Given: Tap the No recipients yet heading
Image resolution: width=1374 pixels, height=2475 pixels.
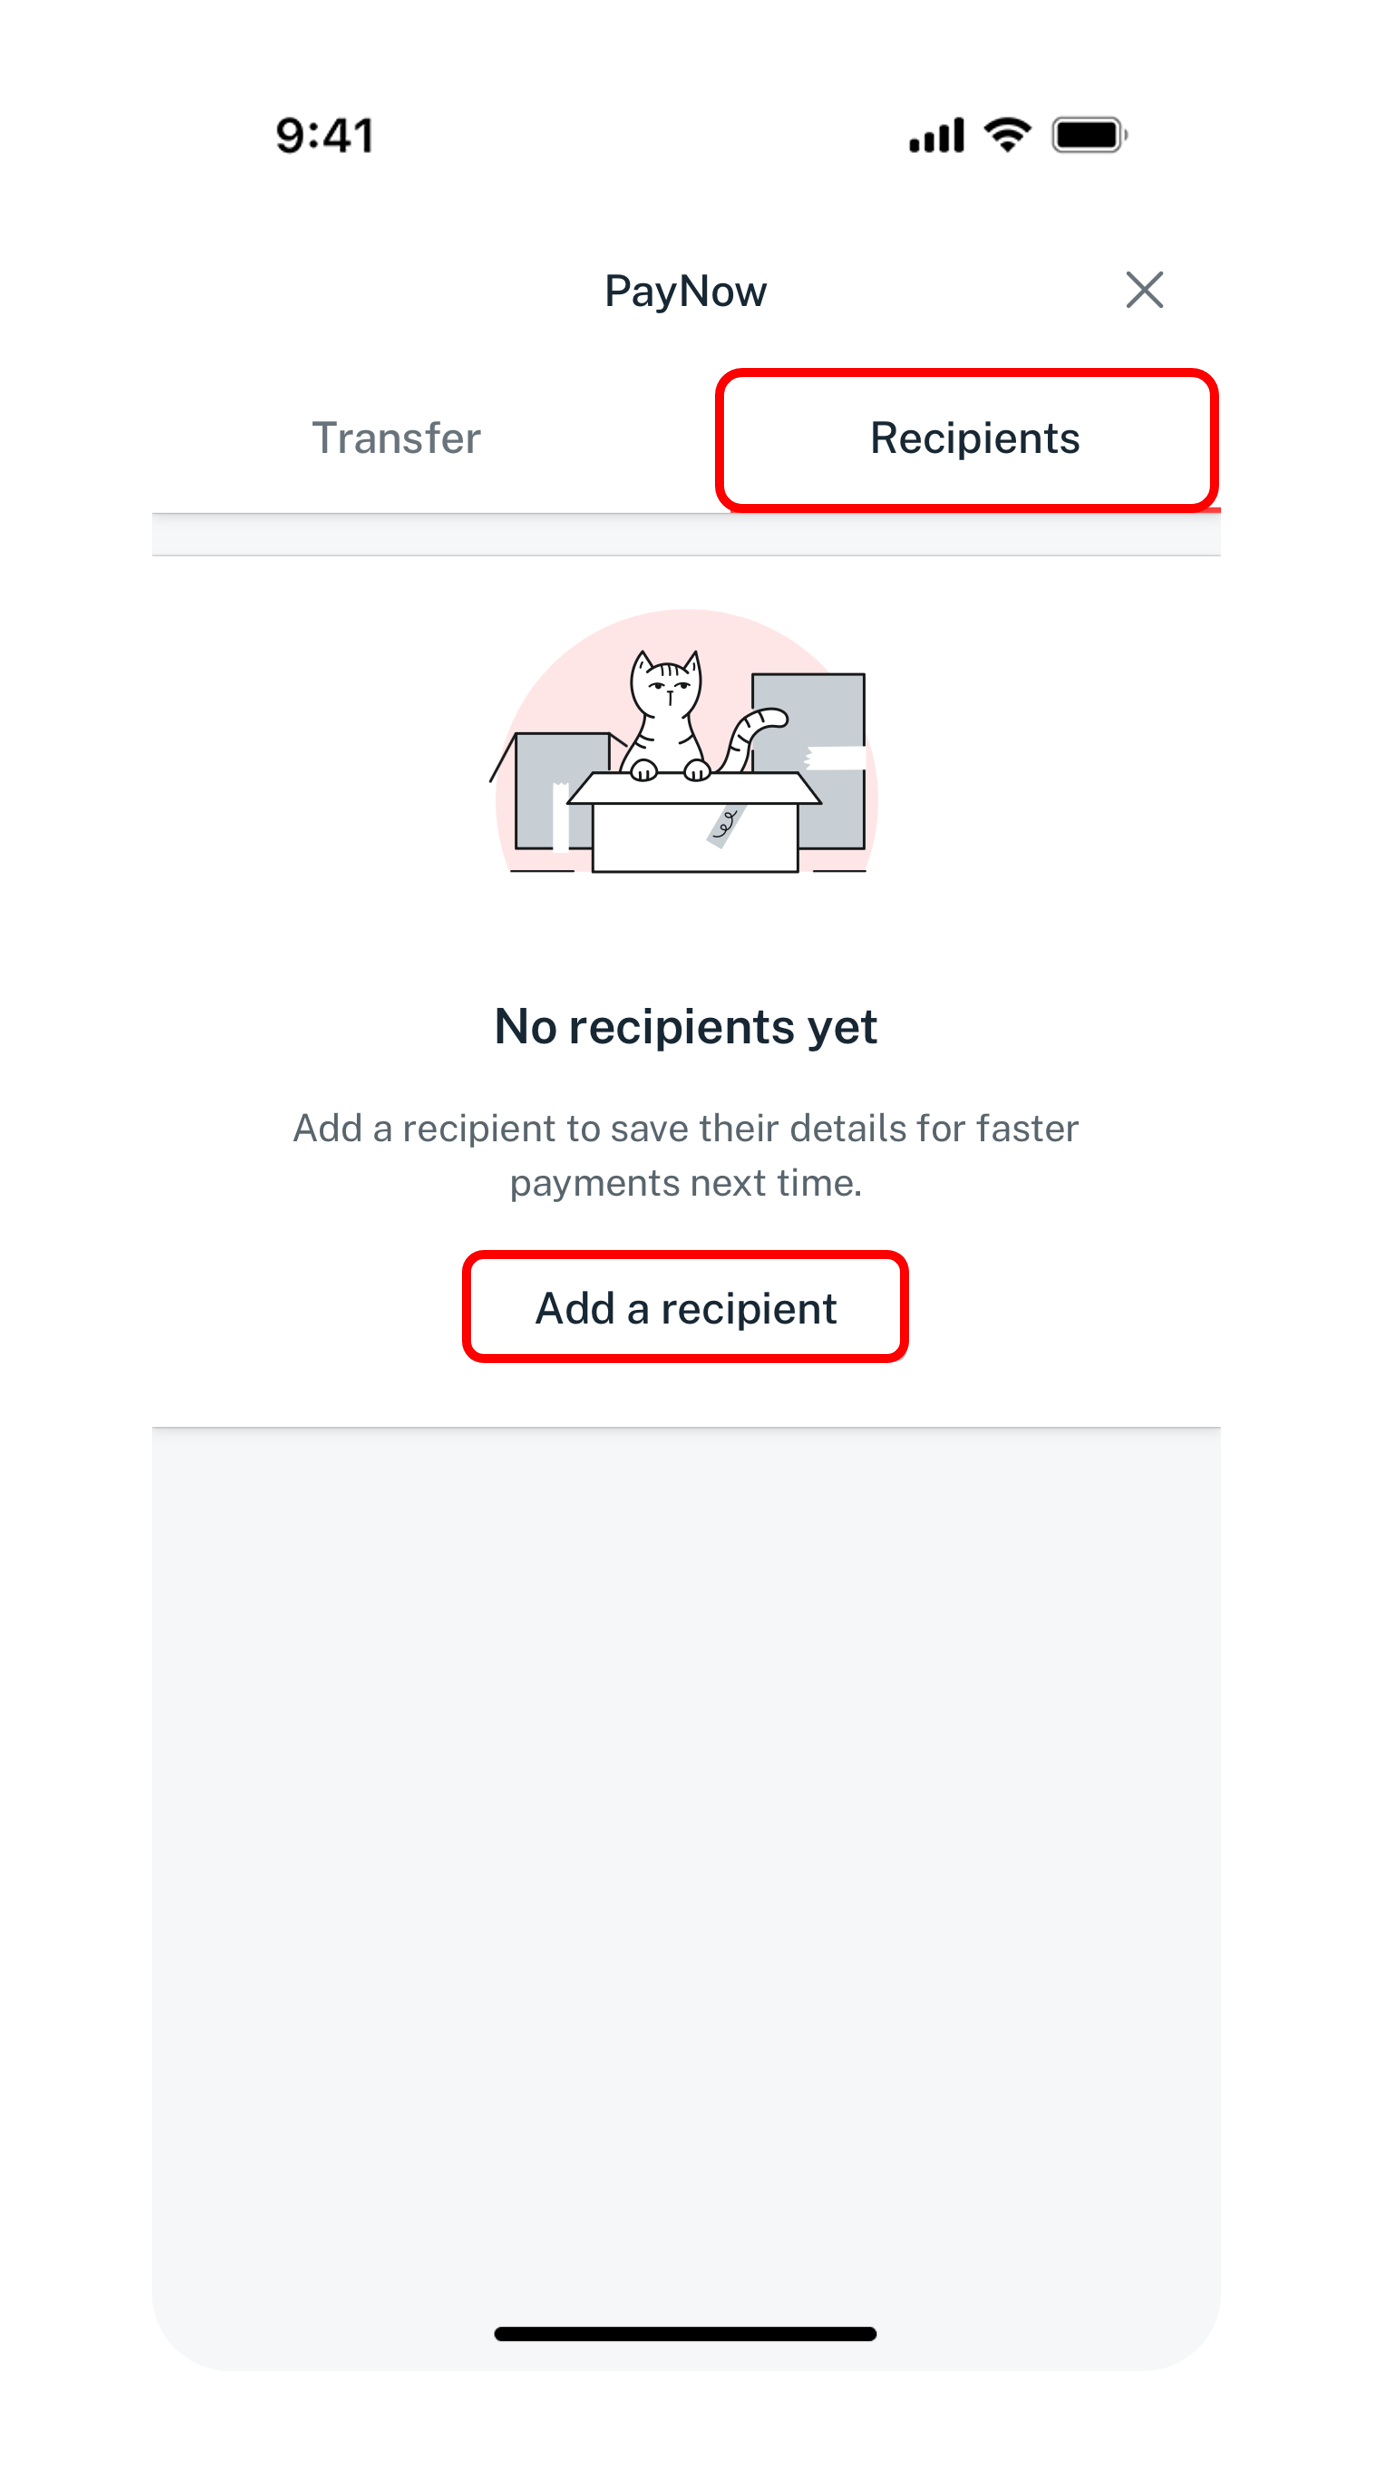Looking at the screenshot, I should [686, 1026].
